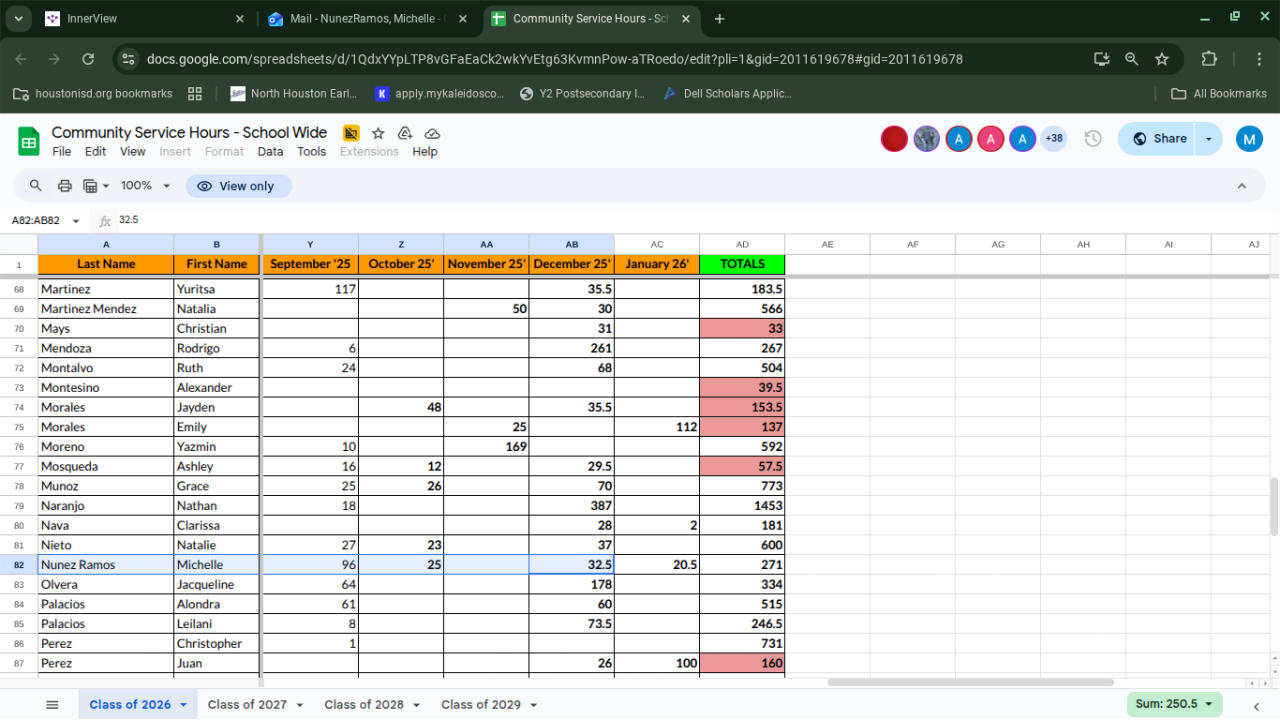Open the Class of 2026 tab menu arrow
1280x720 pixels.
(x=184, y=705)
